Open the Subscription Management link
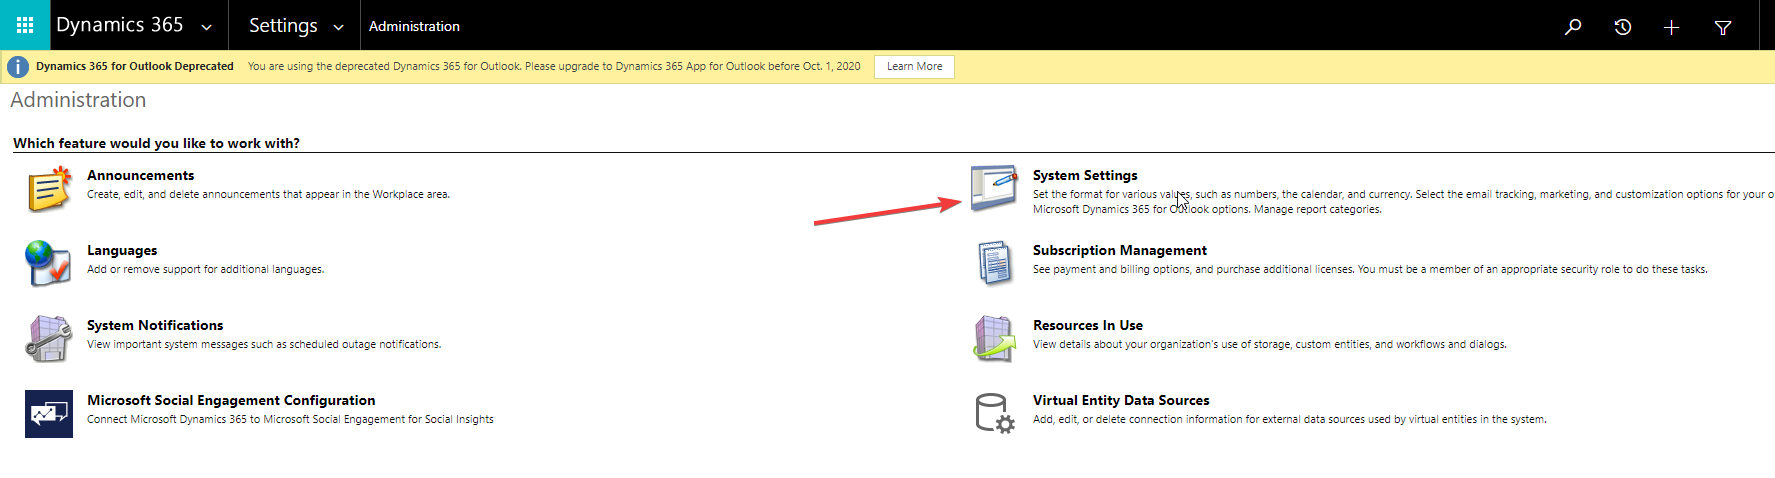 1120,250
